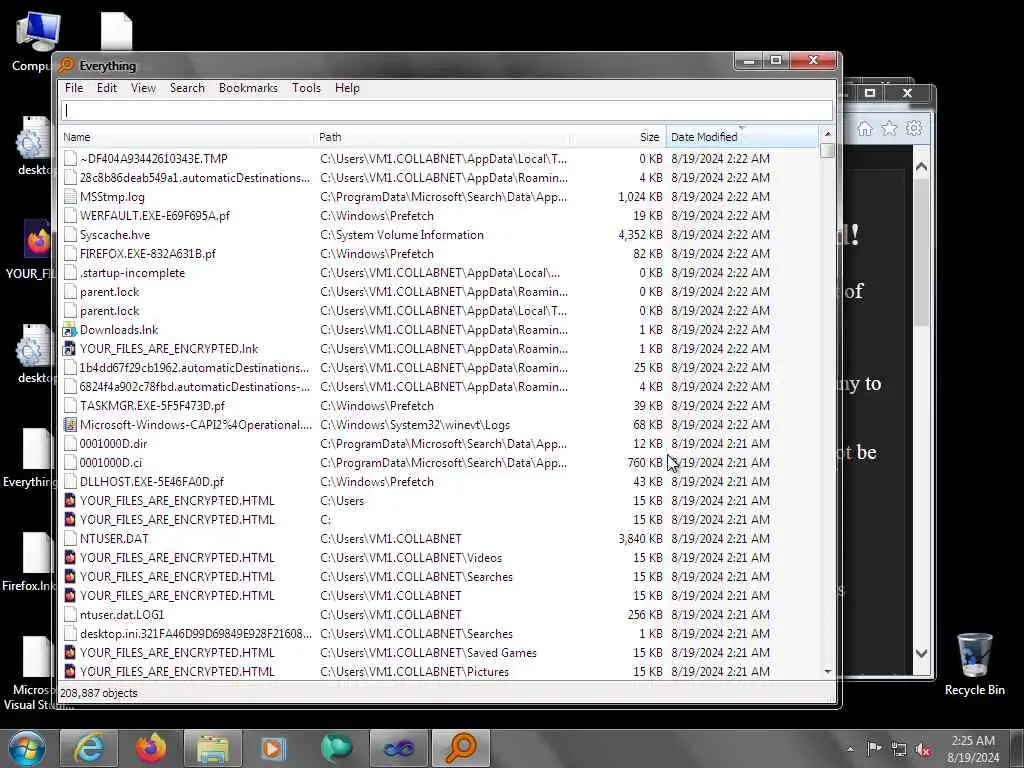1024x768 pixels.
Task: Select the Recycle Bin desktop icon
Action: pyautogui.click(x=974, y=664)
